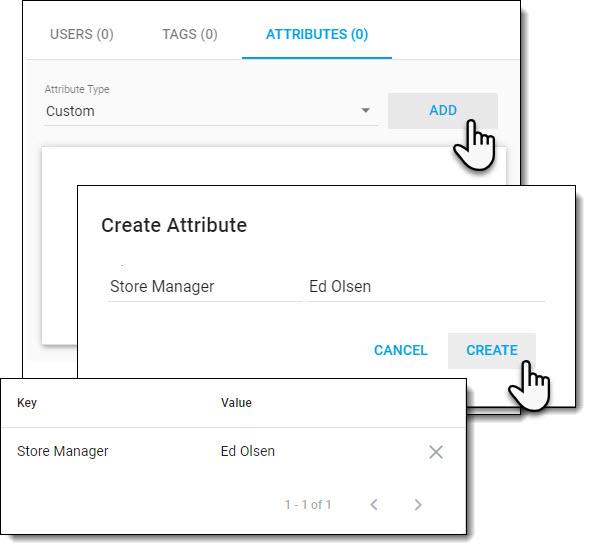Image resolution: width=591 pixels, height=550 pixels.
Task: Click the Key column header
Action: click(x=27, y=403)
